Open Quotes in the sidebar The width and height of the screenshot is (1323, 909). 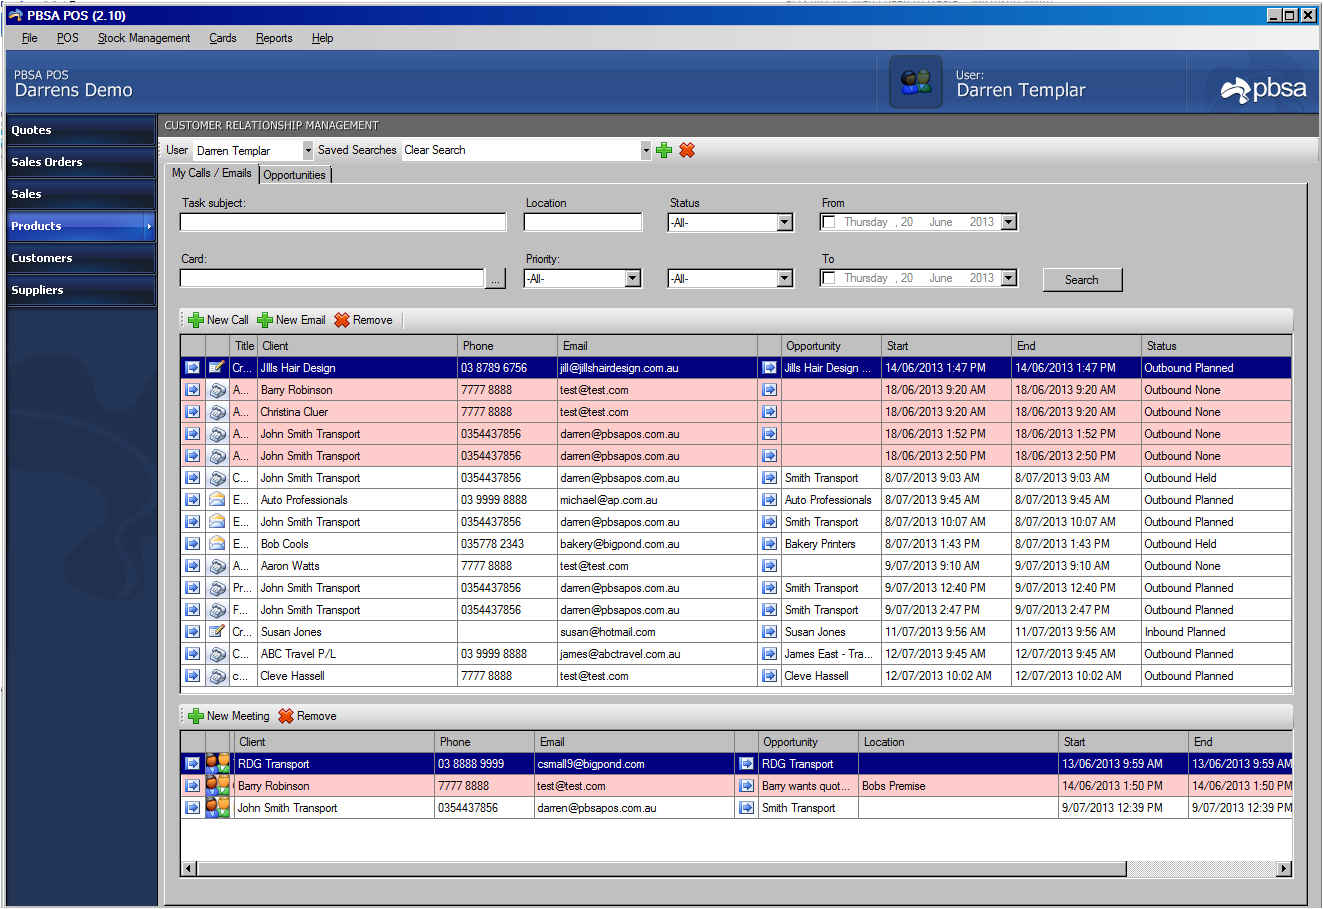tap(81, 130)
